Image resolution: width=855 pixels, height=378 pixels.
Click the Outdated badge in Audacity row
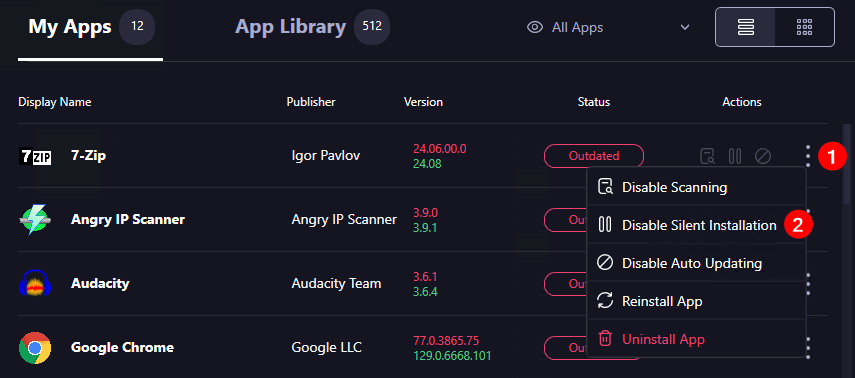(x=565, y=284)
